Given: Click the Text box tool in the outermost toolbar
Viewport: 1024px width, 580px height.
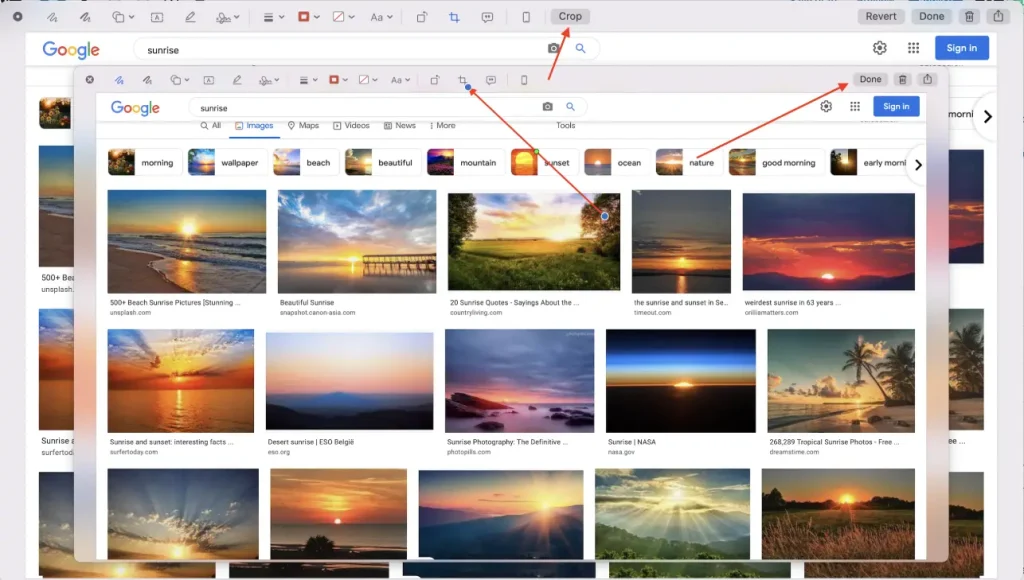Looking at the screenshot, I should pyautogui.click(x=157, y=17).
